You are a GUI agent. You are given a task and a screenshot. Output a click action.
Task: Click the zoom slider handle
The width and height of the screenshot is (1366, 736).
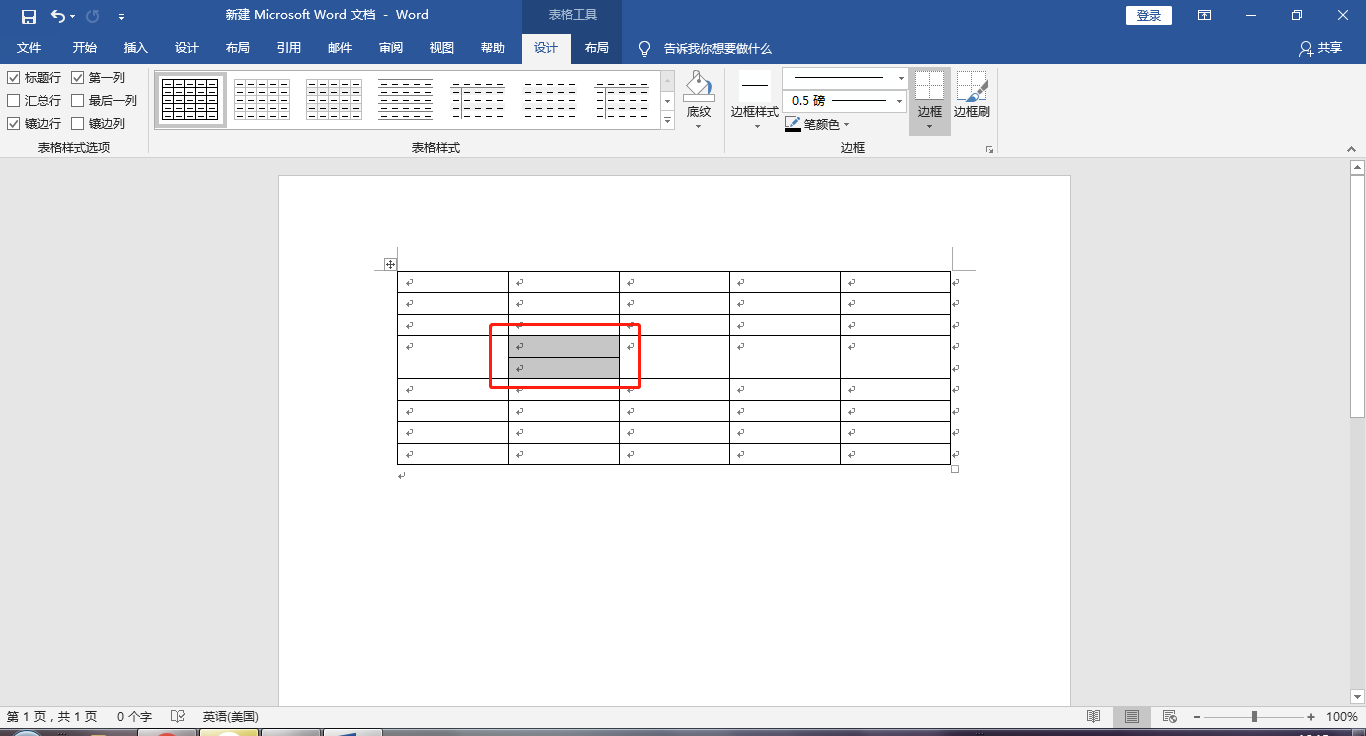[1254, 717]
